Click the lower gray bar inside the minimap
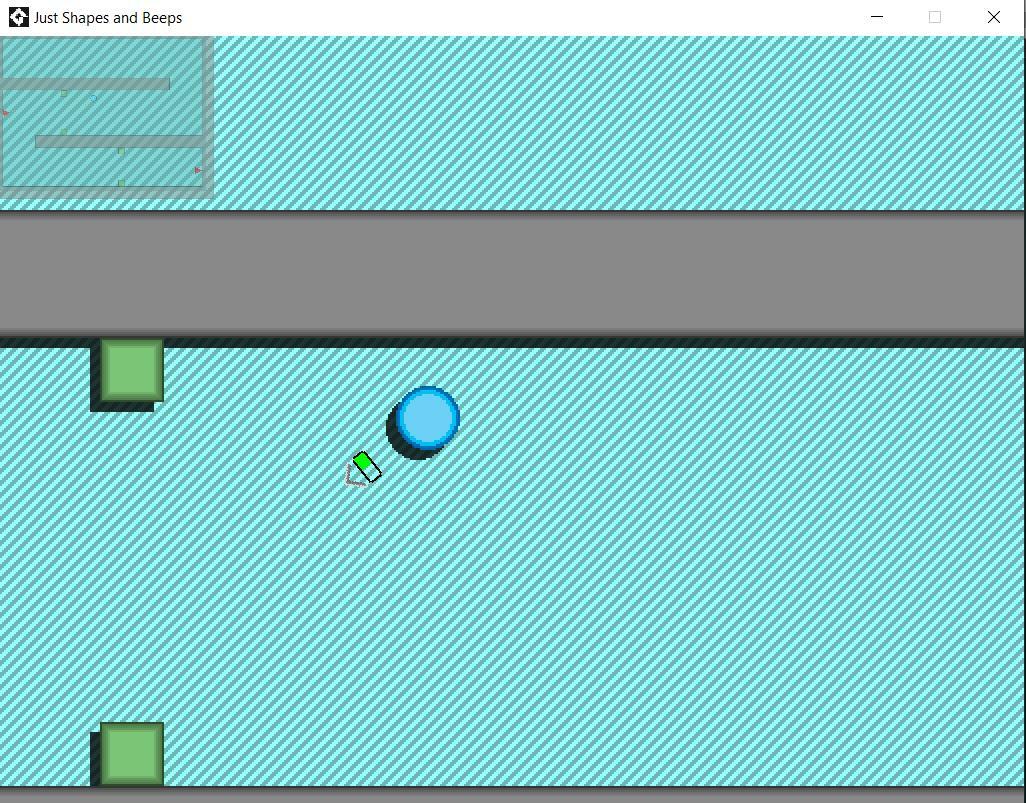The width and height of the screenshot is (1026, 803). coord(118,142)
